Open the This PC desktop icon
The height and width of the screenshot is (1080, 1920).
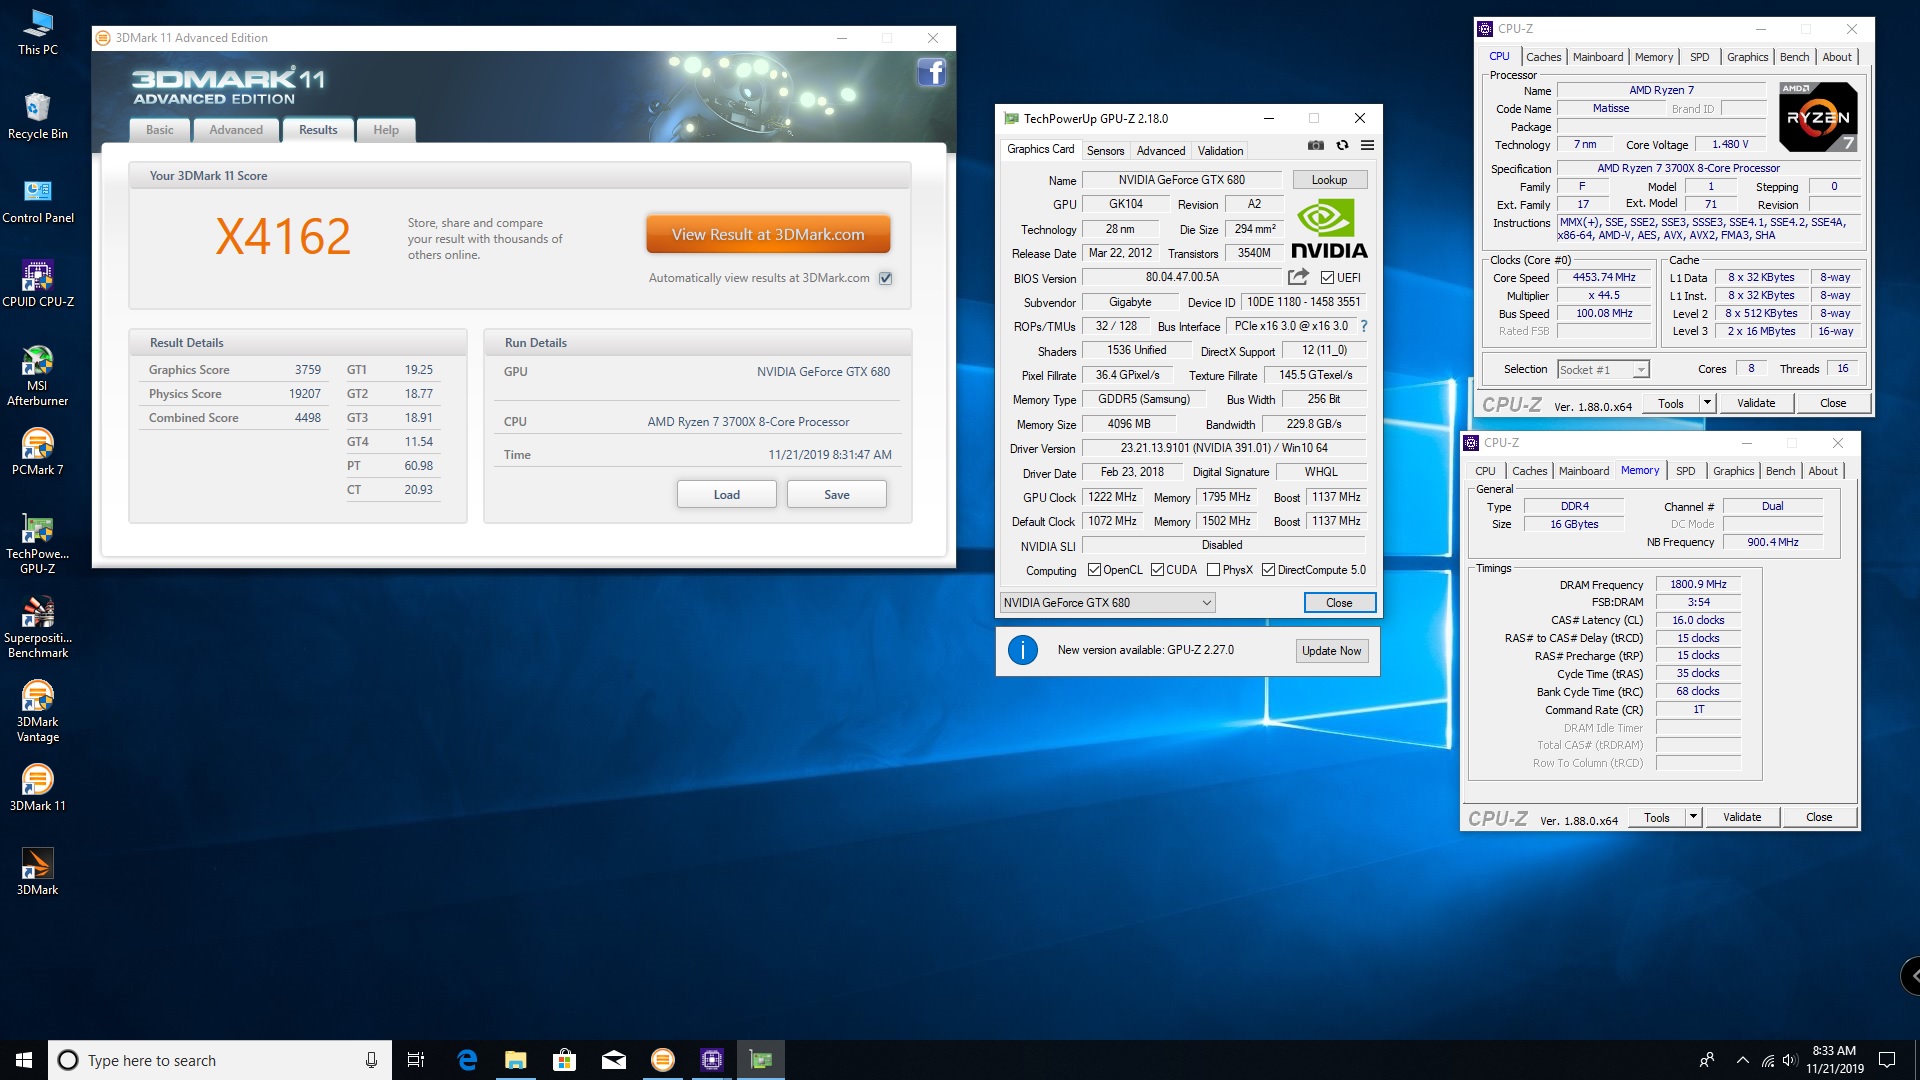pos(38,32)
